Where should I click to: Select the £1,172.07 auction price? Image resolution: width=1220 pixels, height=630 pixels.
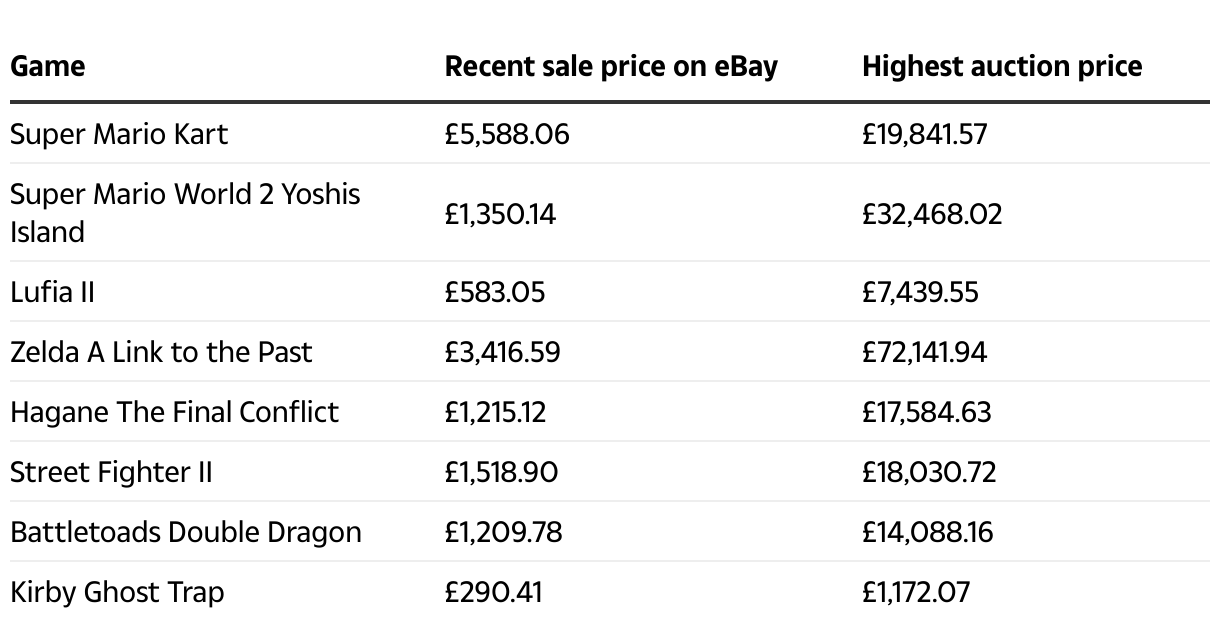[916, 592]
